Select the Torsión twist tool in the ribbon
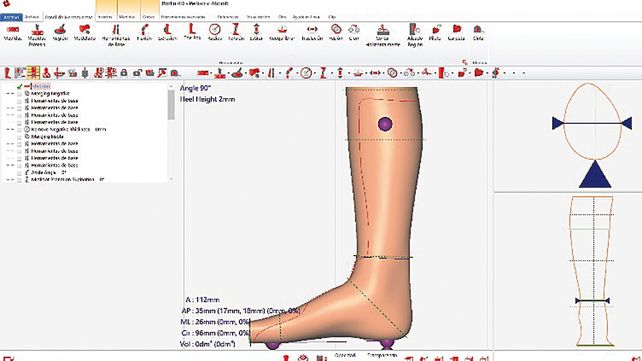 236,33
